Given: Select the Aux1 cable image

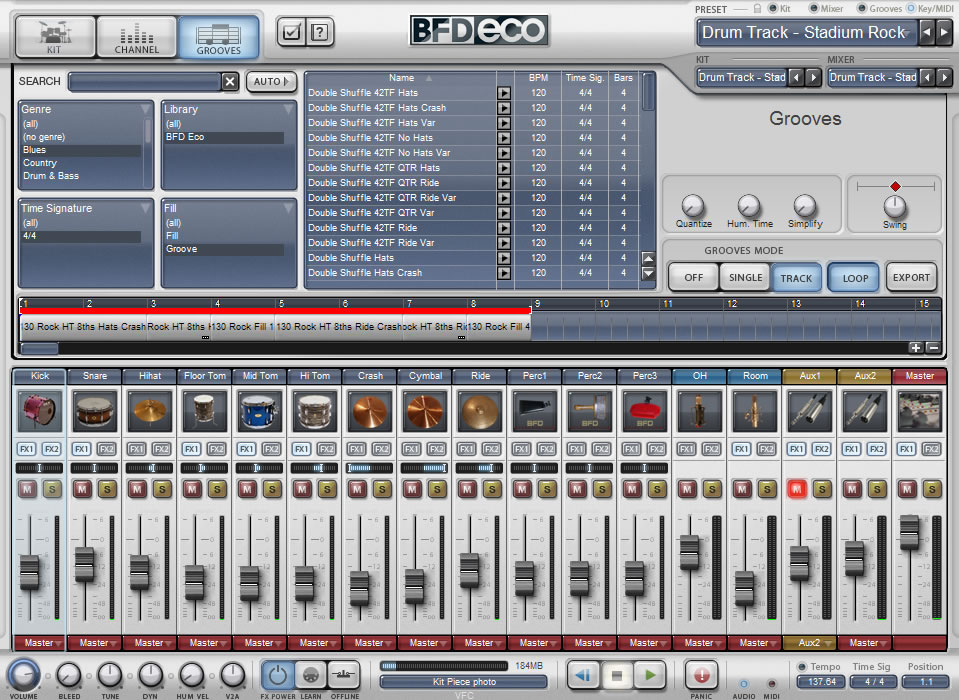Looking at the screenshot, I should 810,411.
